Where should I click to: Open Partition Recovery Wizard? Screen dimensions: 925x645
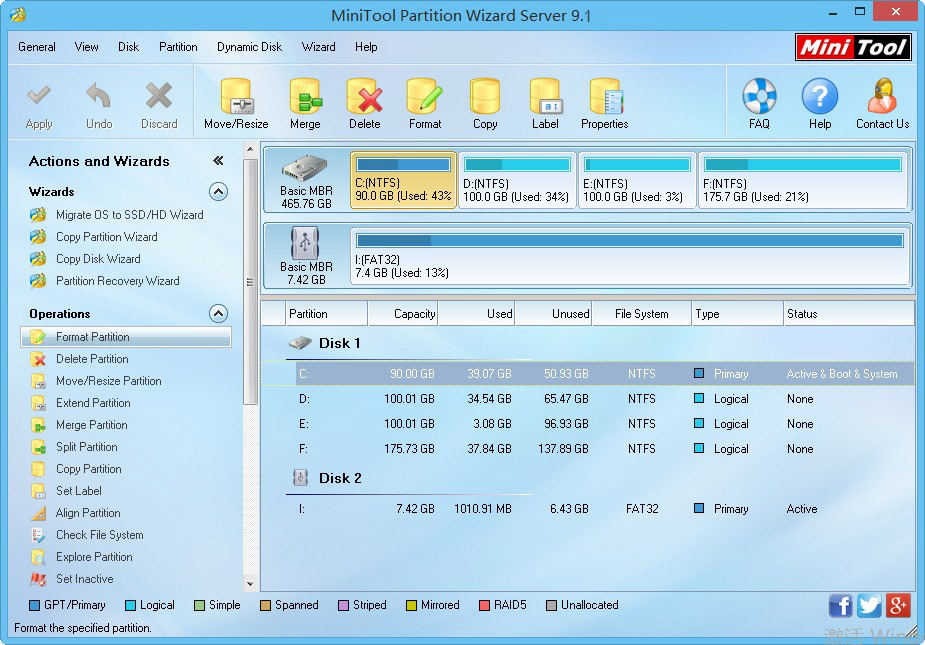point(117,281)
